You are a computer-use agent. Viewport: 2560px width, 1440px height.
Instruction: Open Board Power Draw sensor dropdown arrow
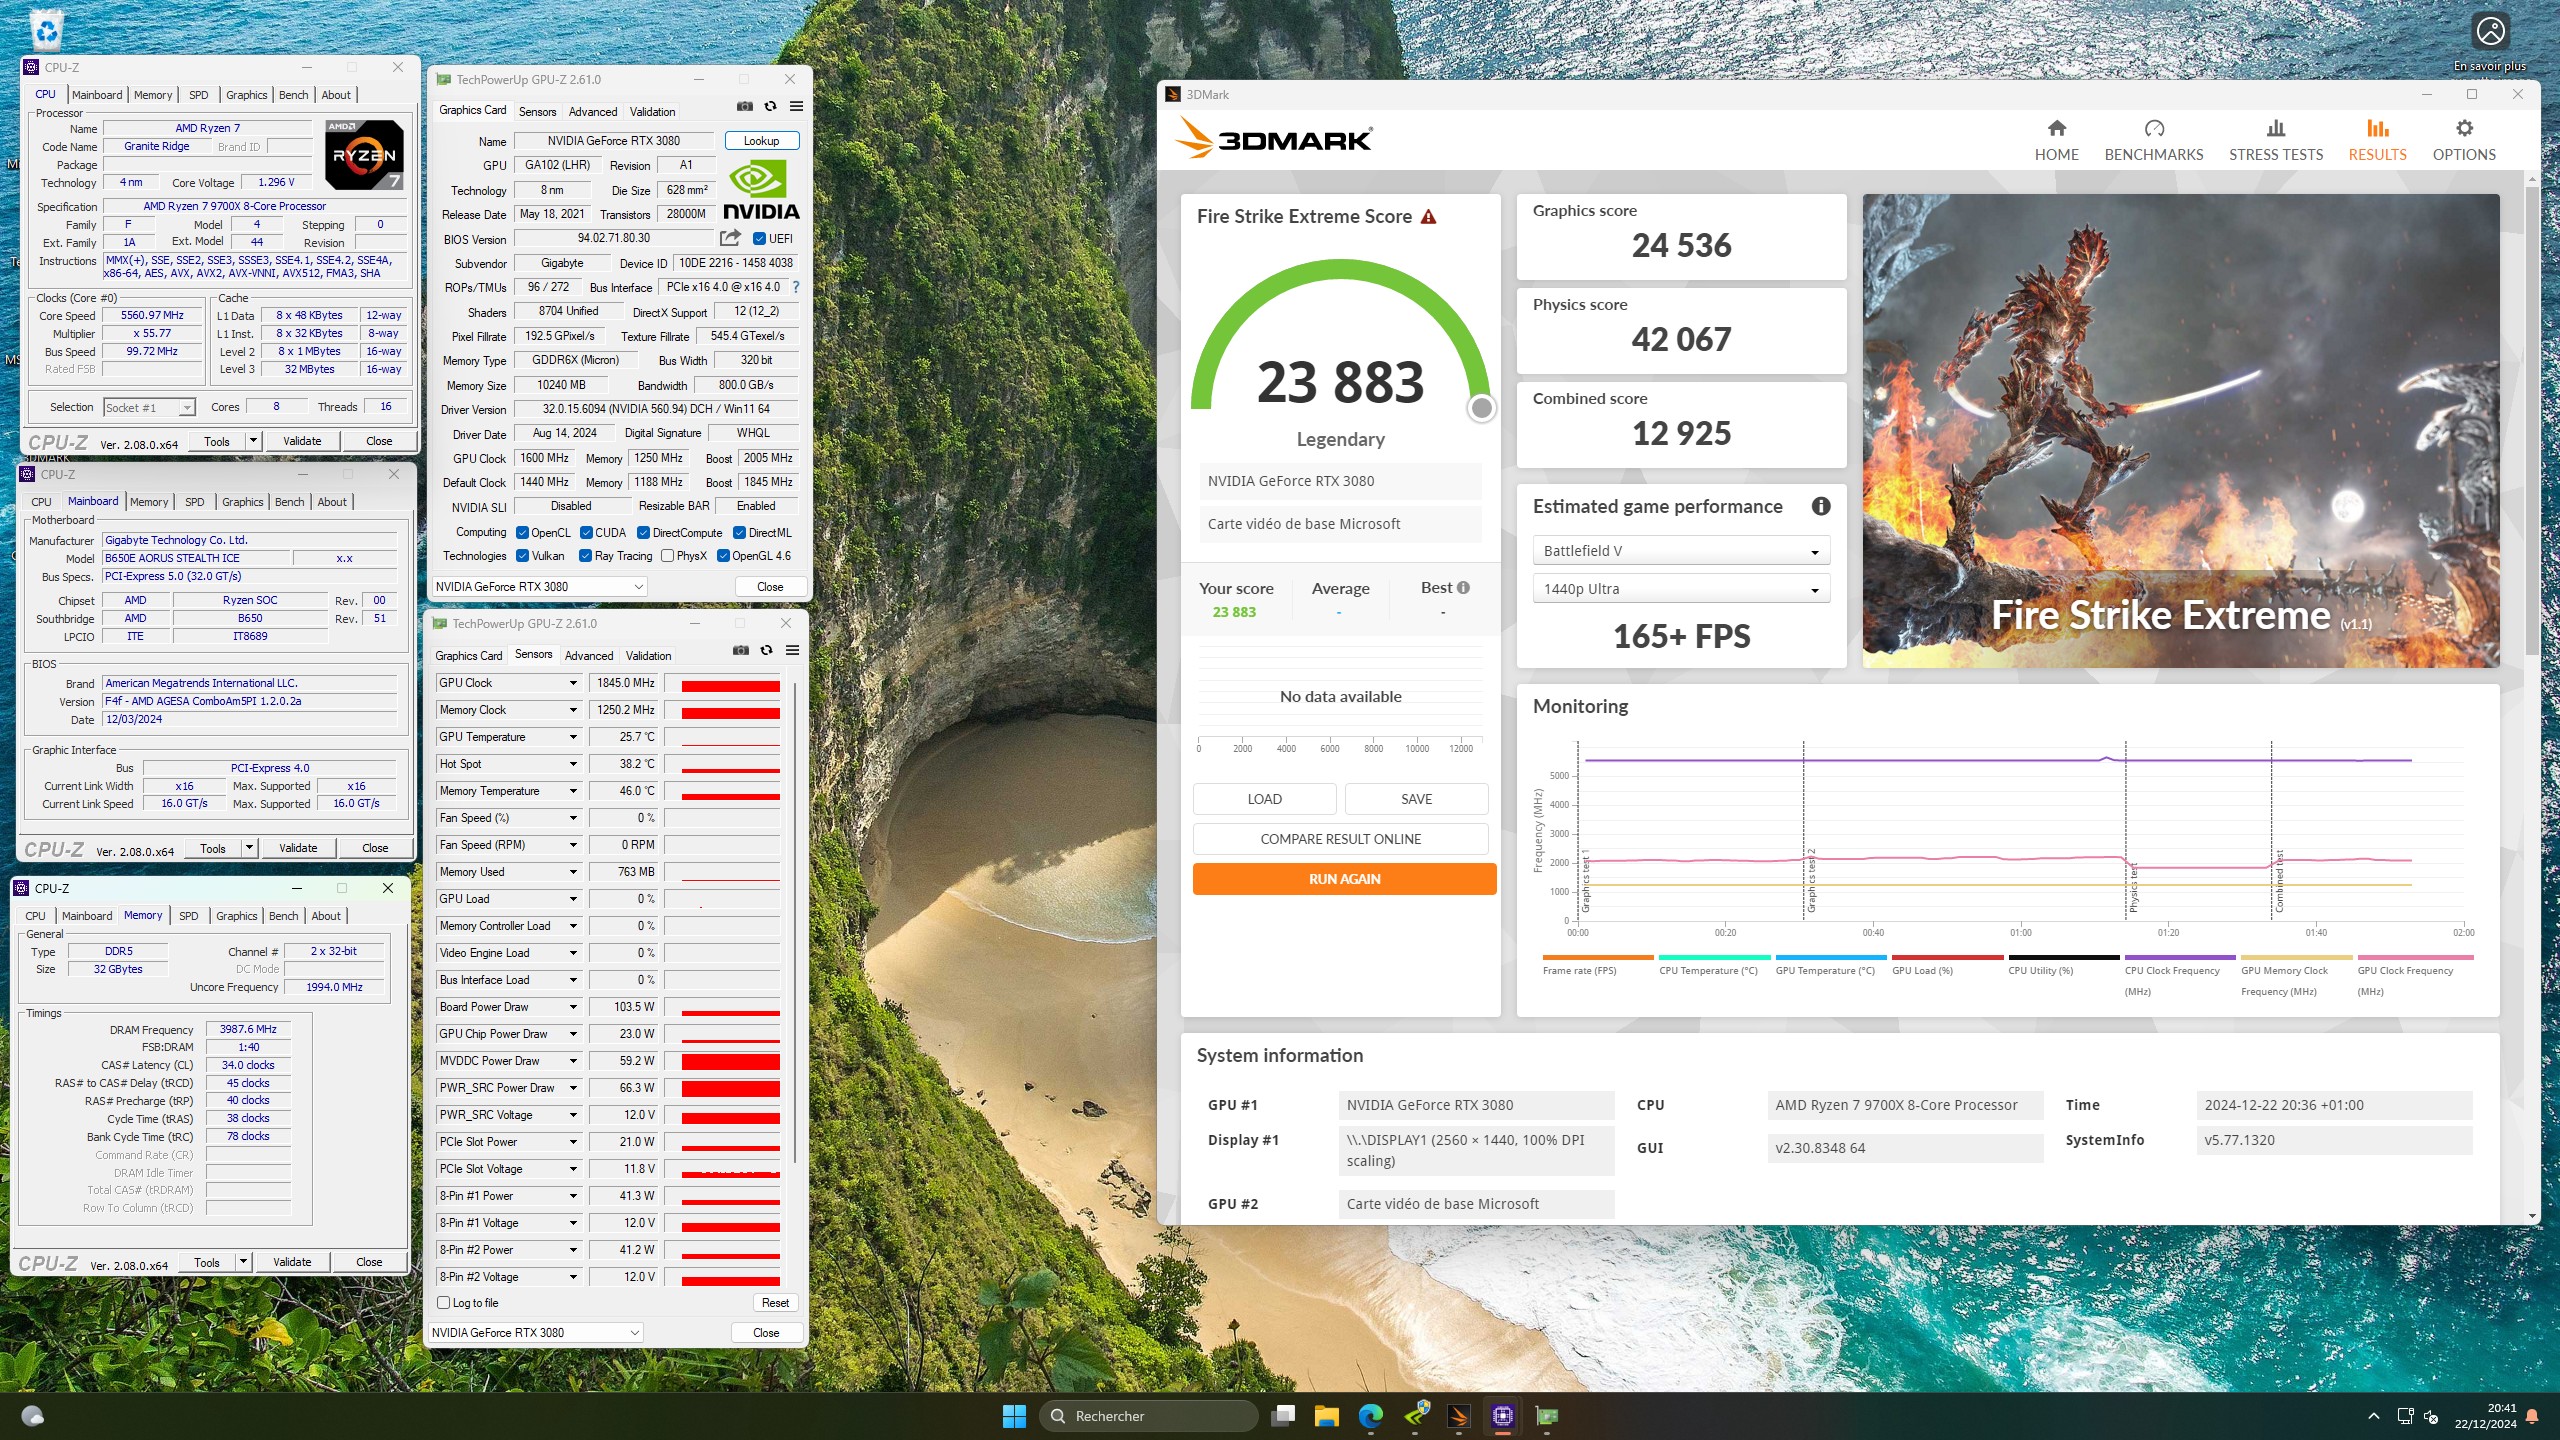[573, 1007]
